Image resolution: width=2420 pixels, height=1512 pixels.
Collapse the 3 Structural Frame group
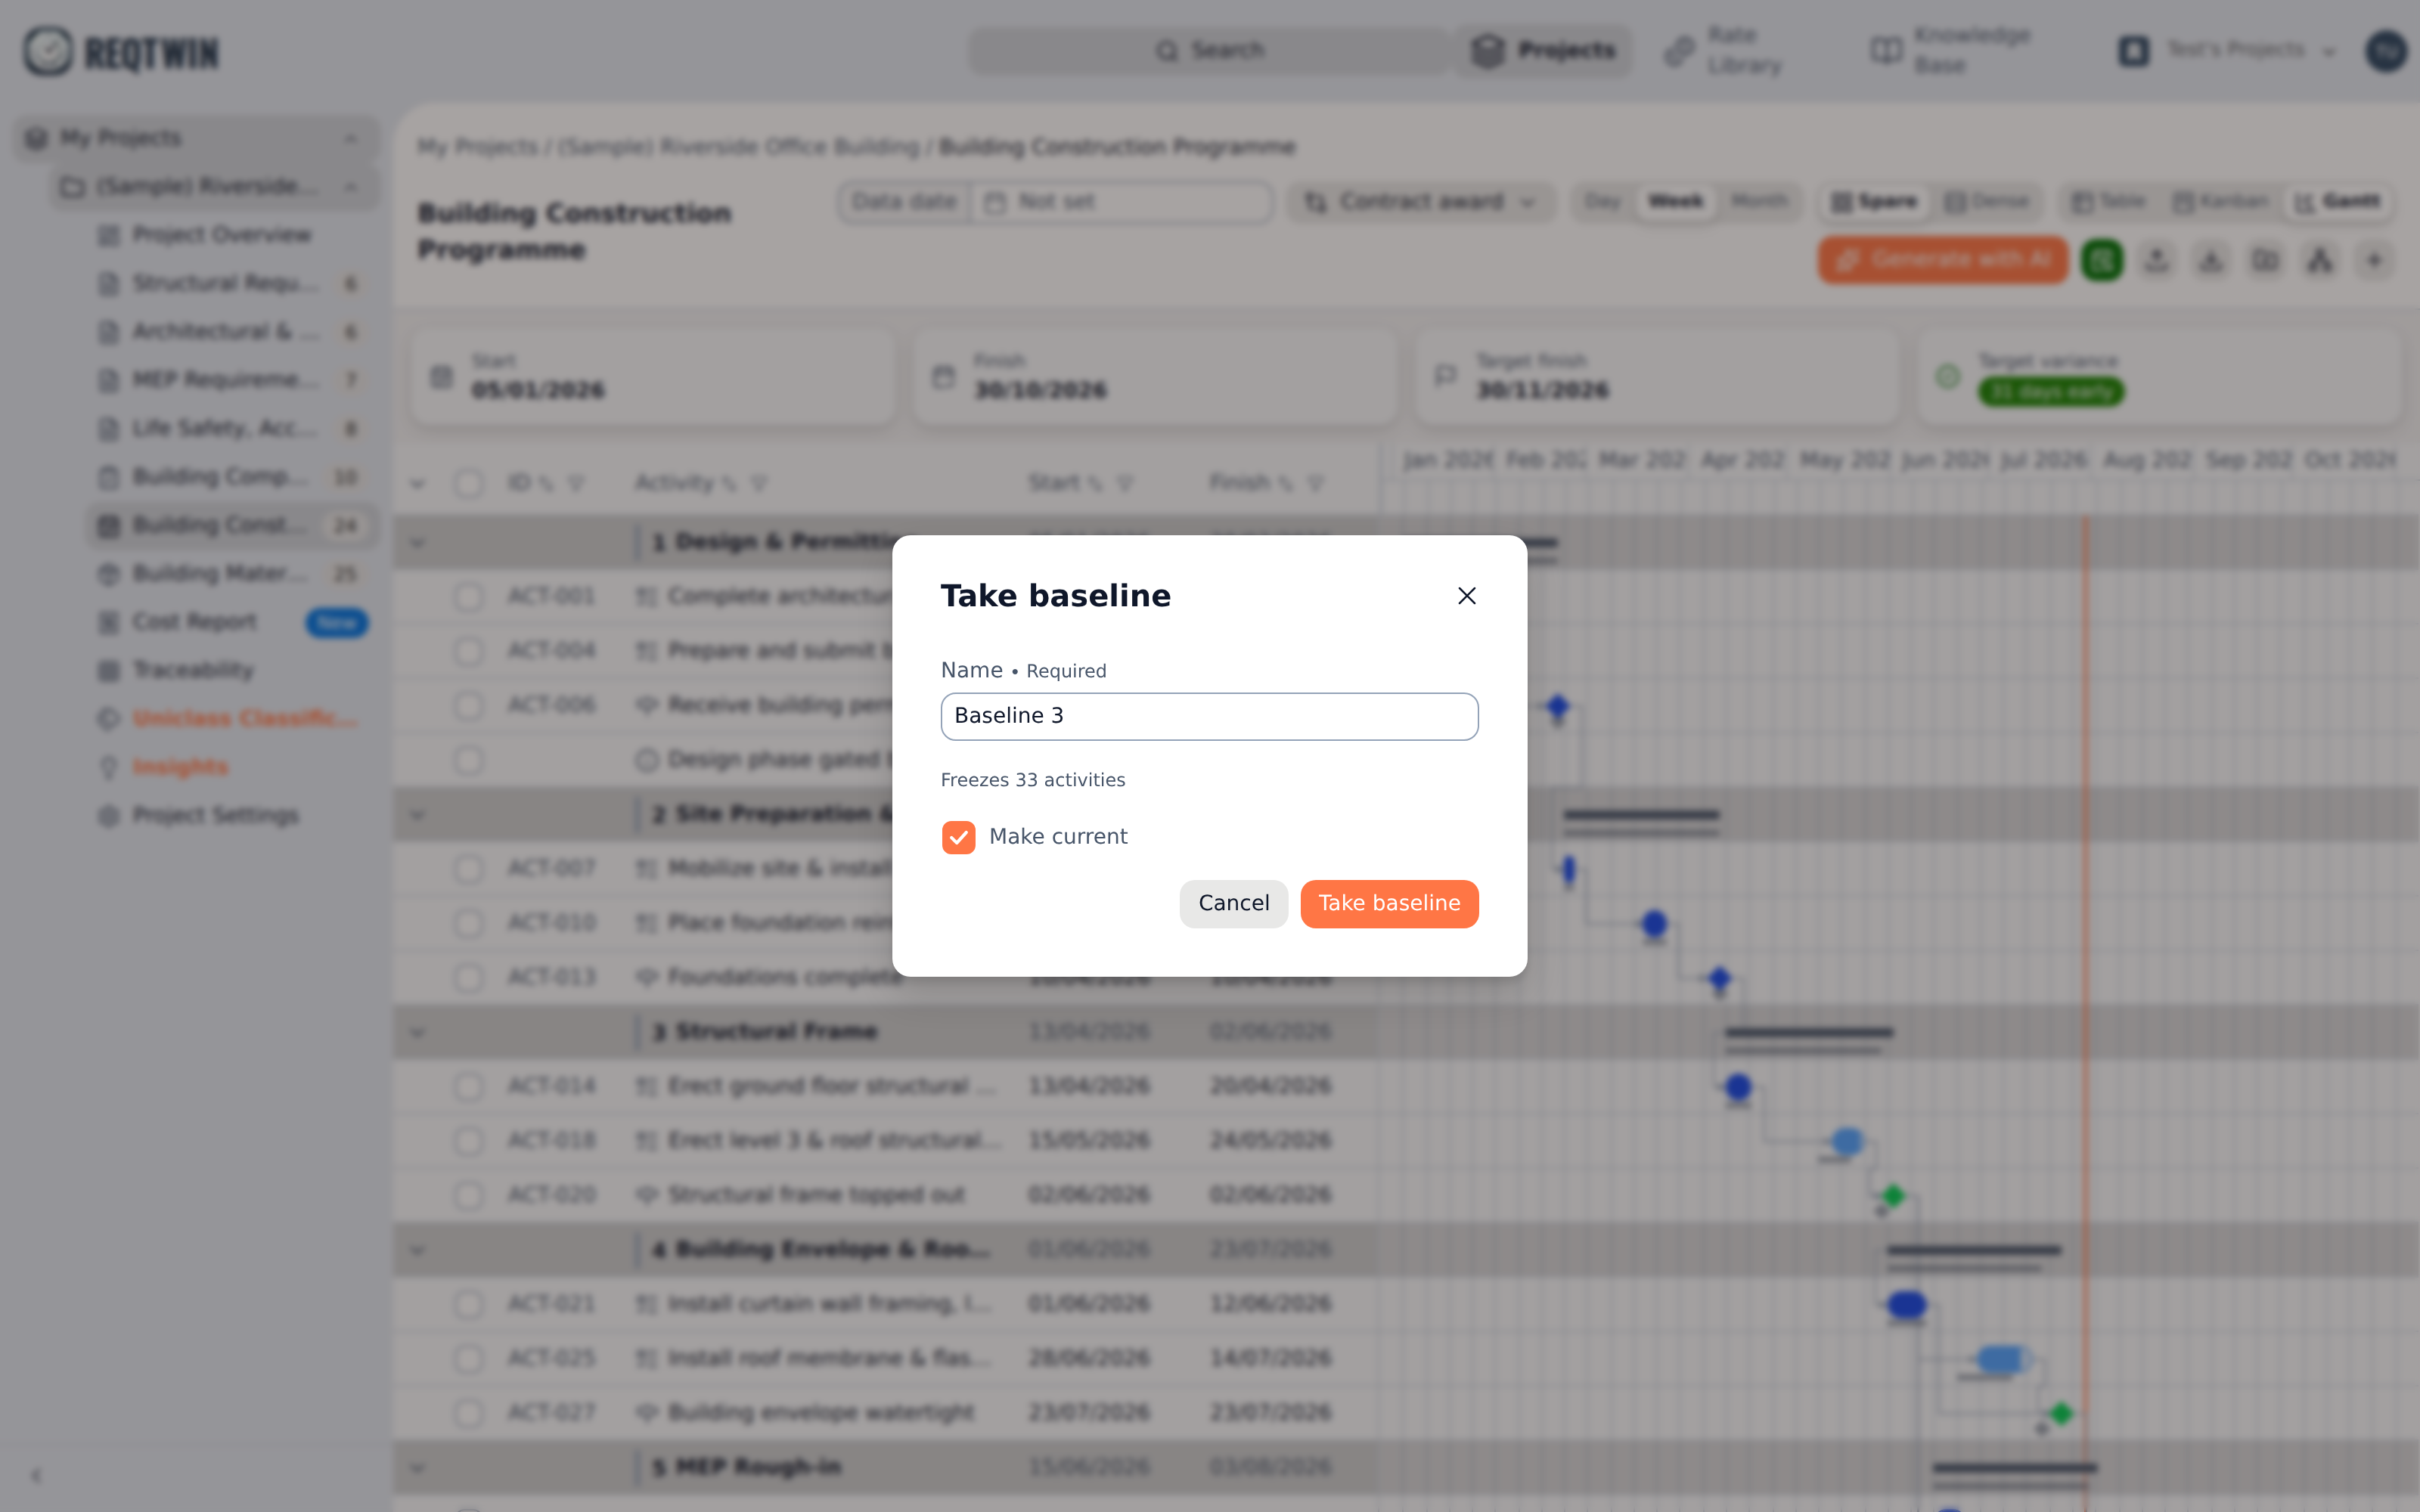(417, 1032)
